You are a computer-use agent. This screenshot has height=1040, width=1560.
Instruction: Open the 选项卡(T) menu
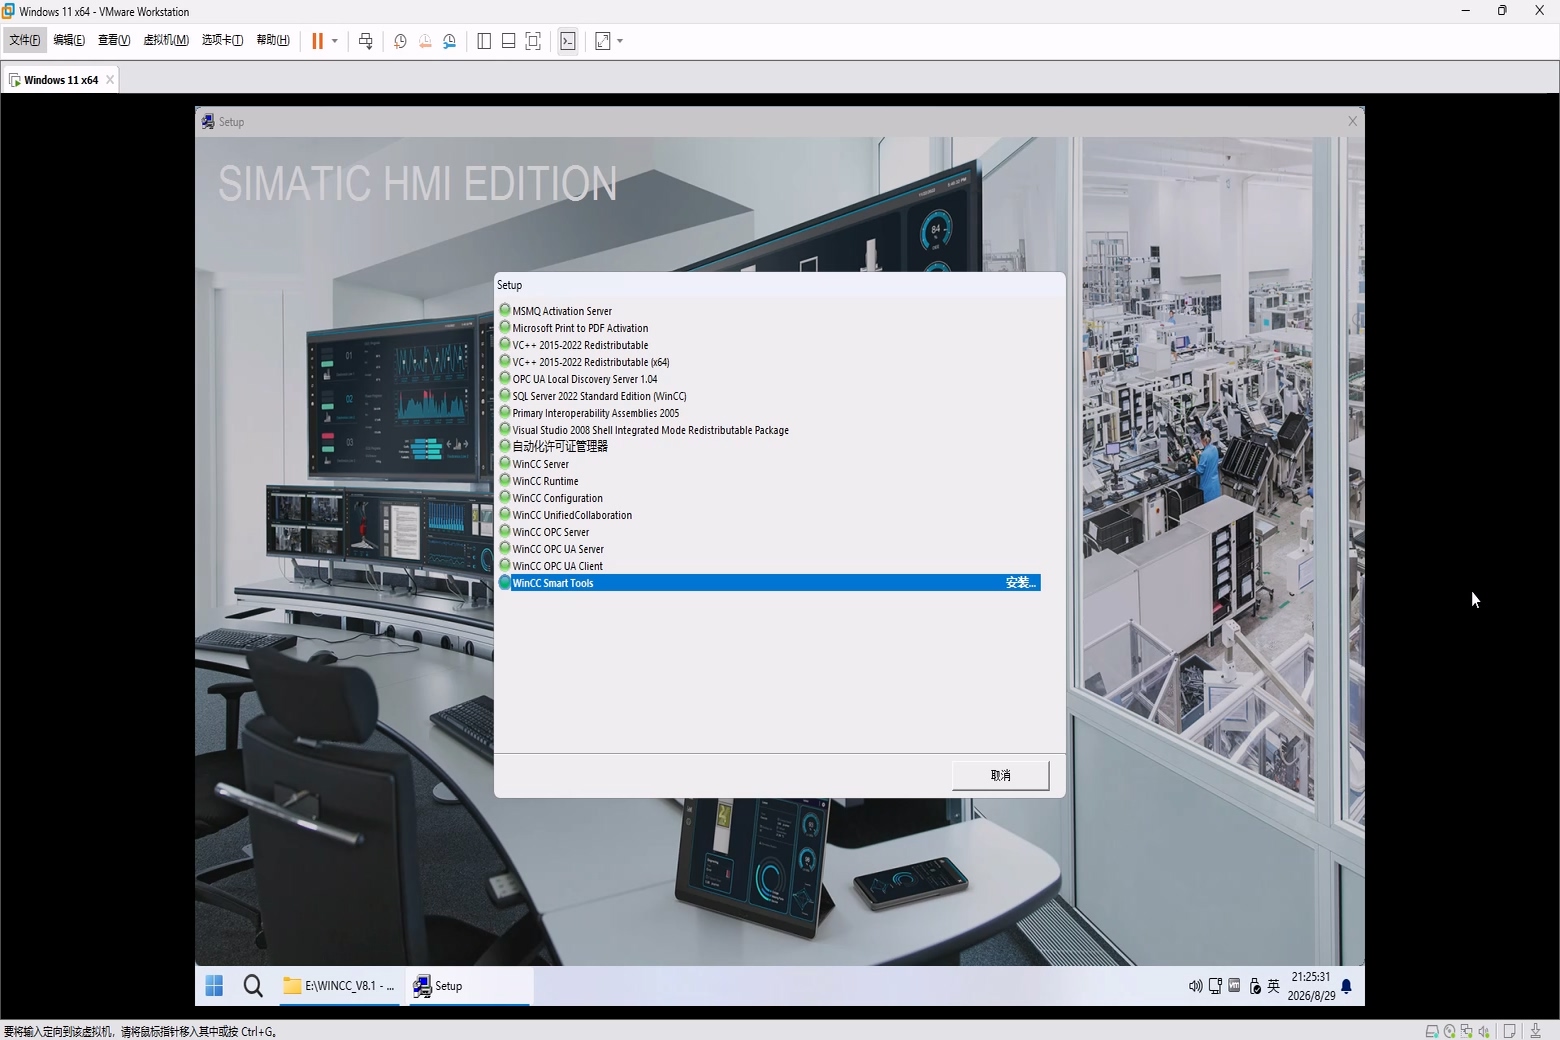(222, 40)
